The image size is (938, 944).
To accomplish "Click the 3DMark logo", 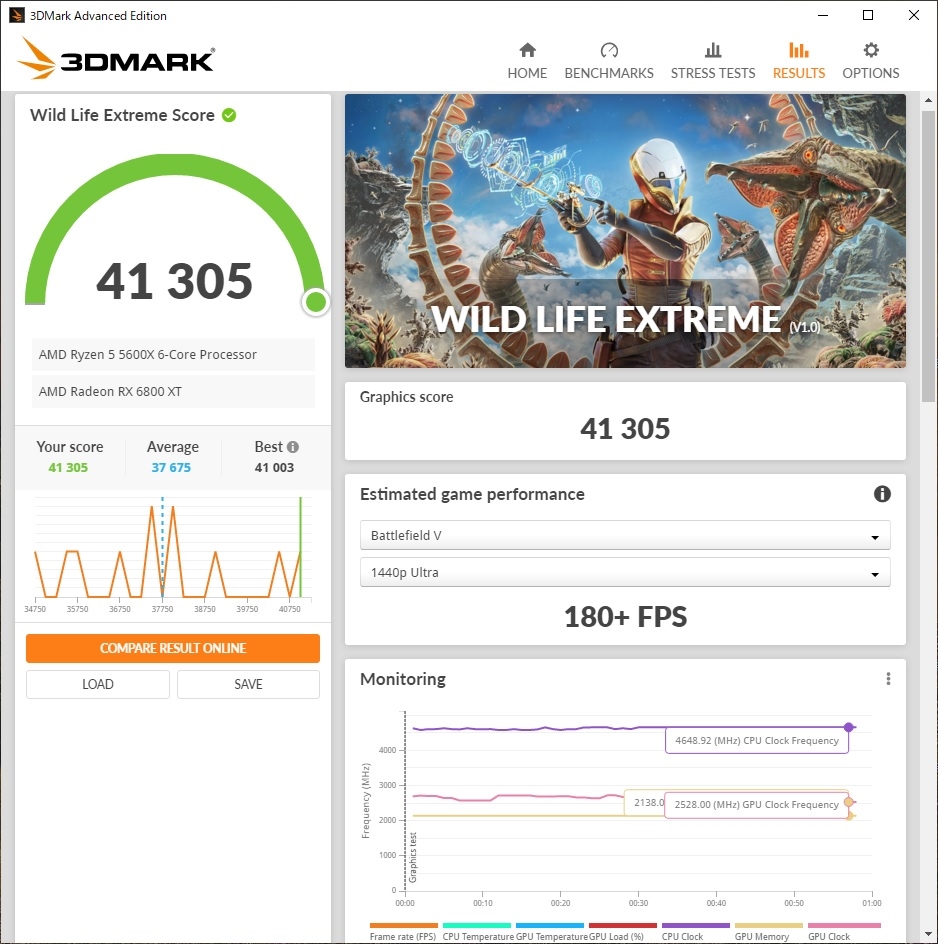I will [x=116, y=58].
